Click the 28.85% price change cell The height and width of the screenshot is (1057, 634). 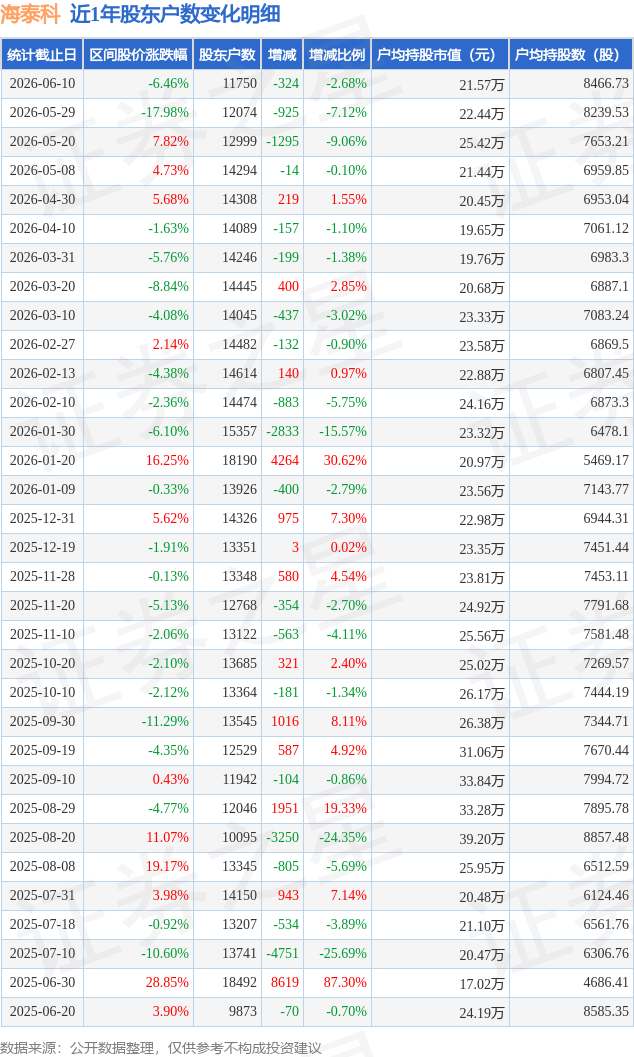coord(167,982)
